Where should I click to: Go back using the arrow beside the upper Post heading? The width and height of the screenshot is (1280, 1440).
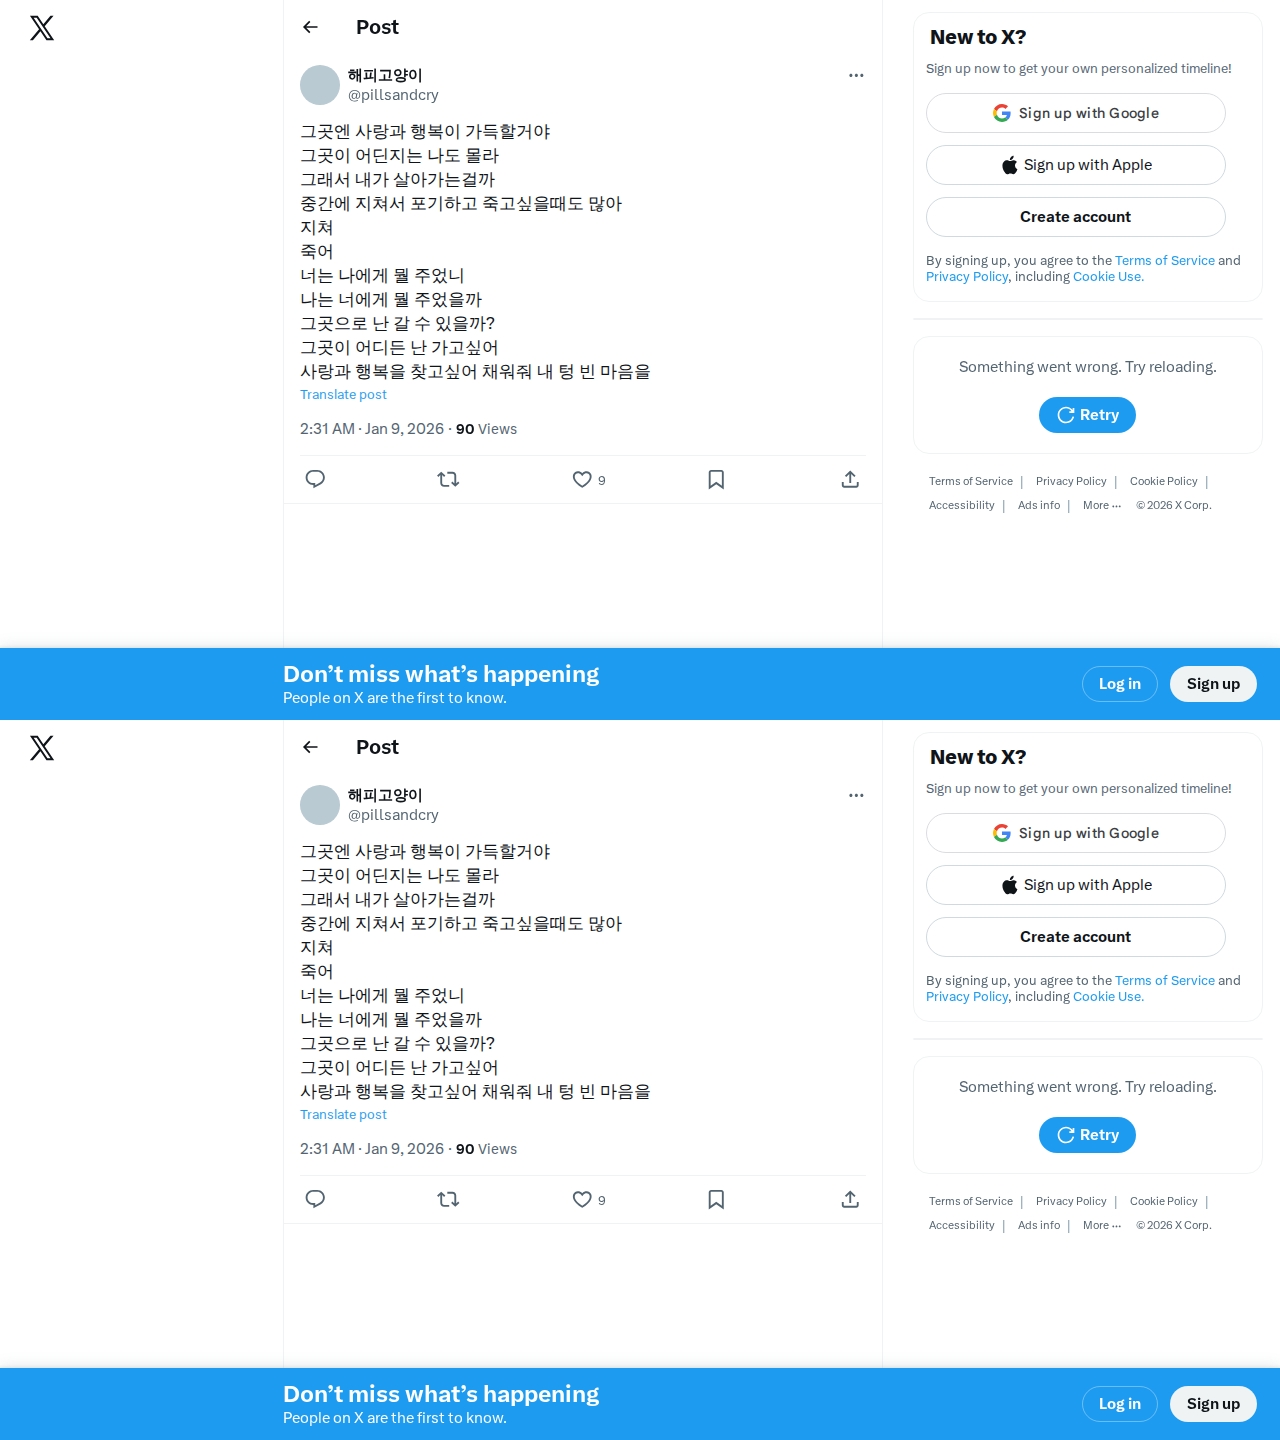(311, 27)
